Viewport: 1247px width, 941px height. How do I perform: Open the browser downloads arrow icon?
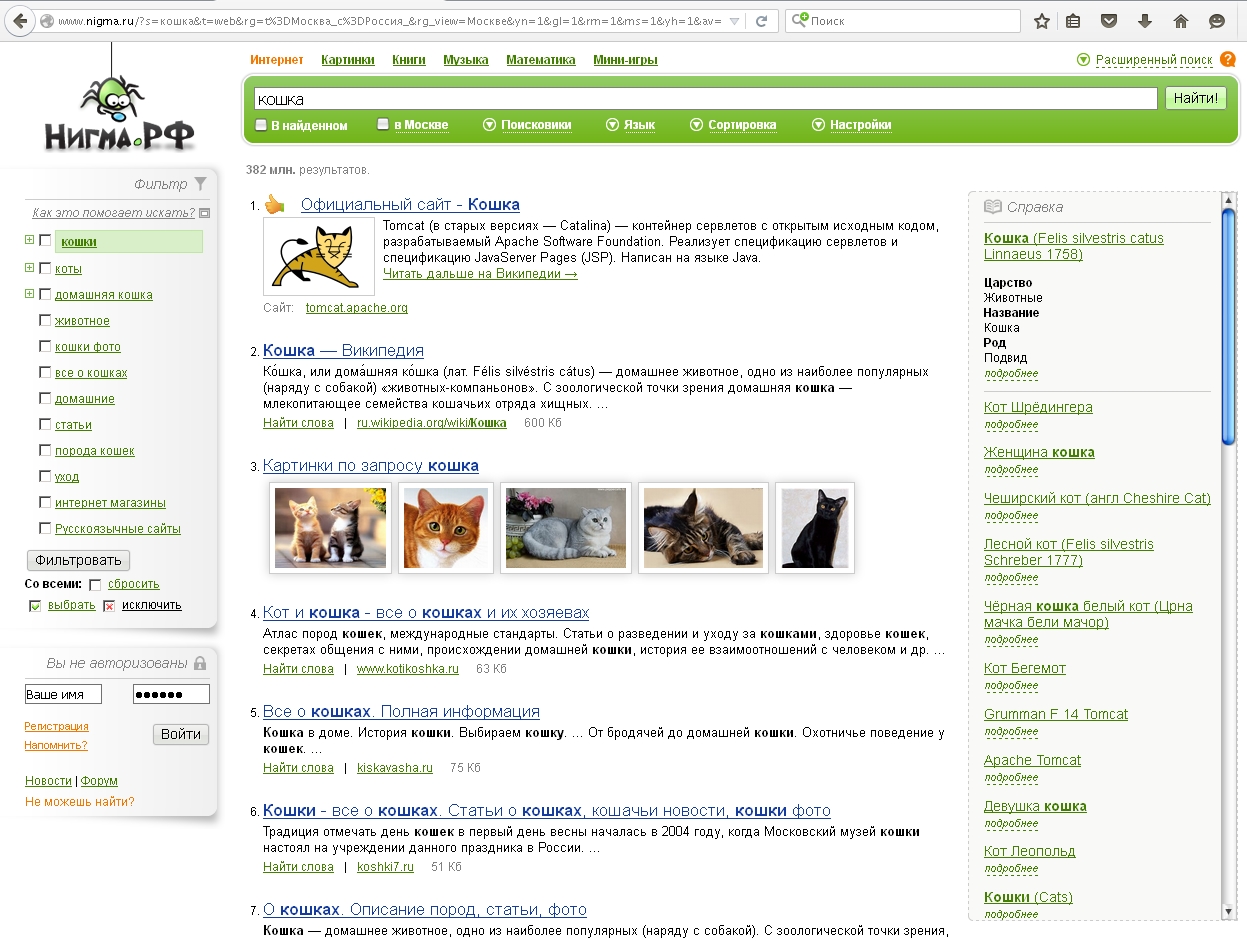coord(1145,21)
